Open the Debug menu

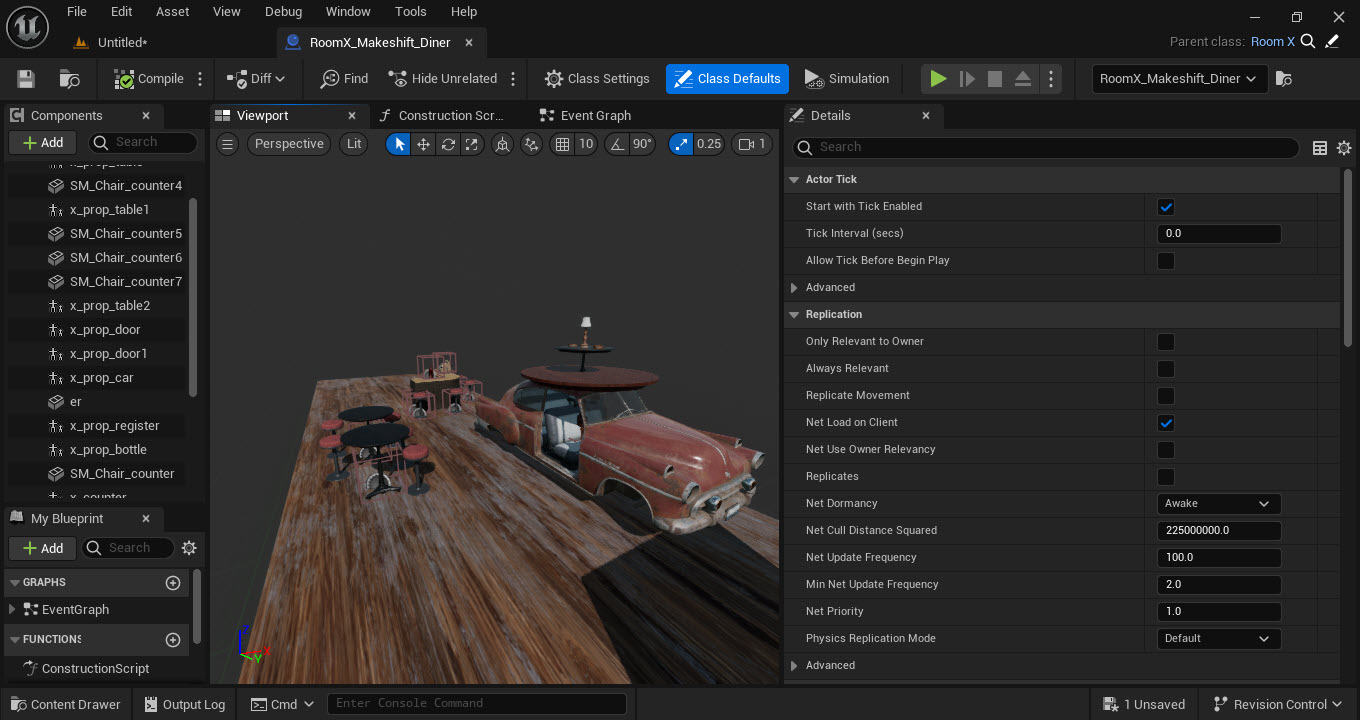pyautogui.click(x=283, y=12)
